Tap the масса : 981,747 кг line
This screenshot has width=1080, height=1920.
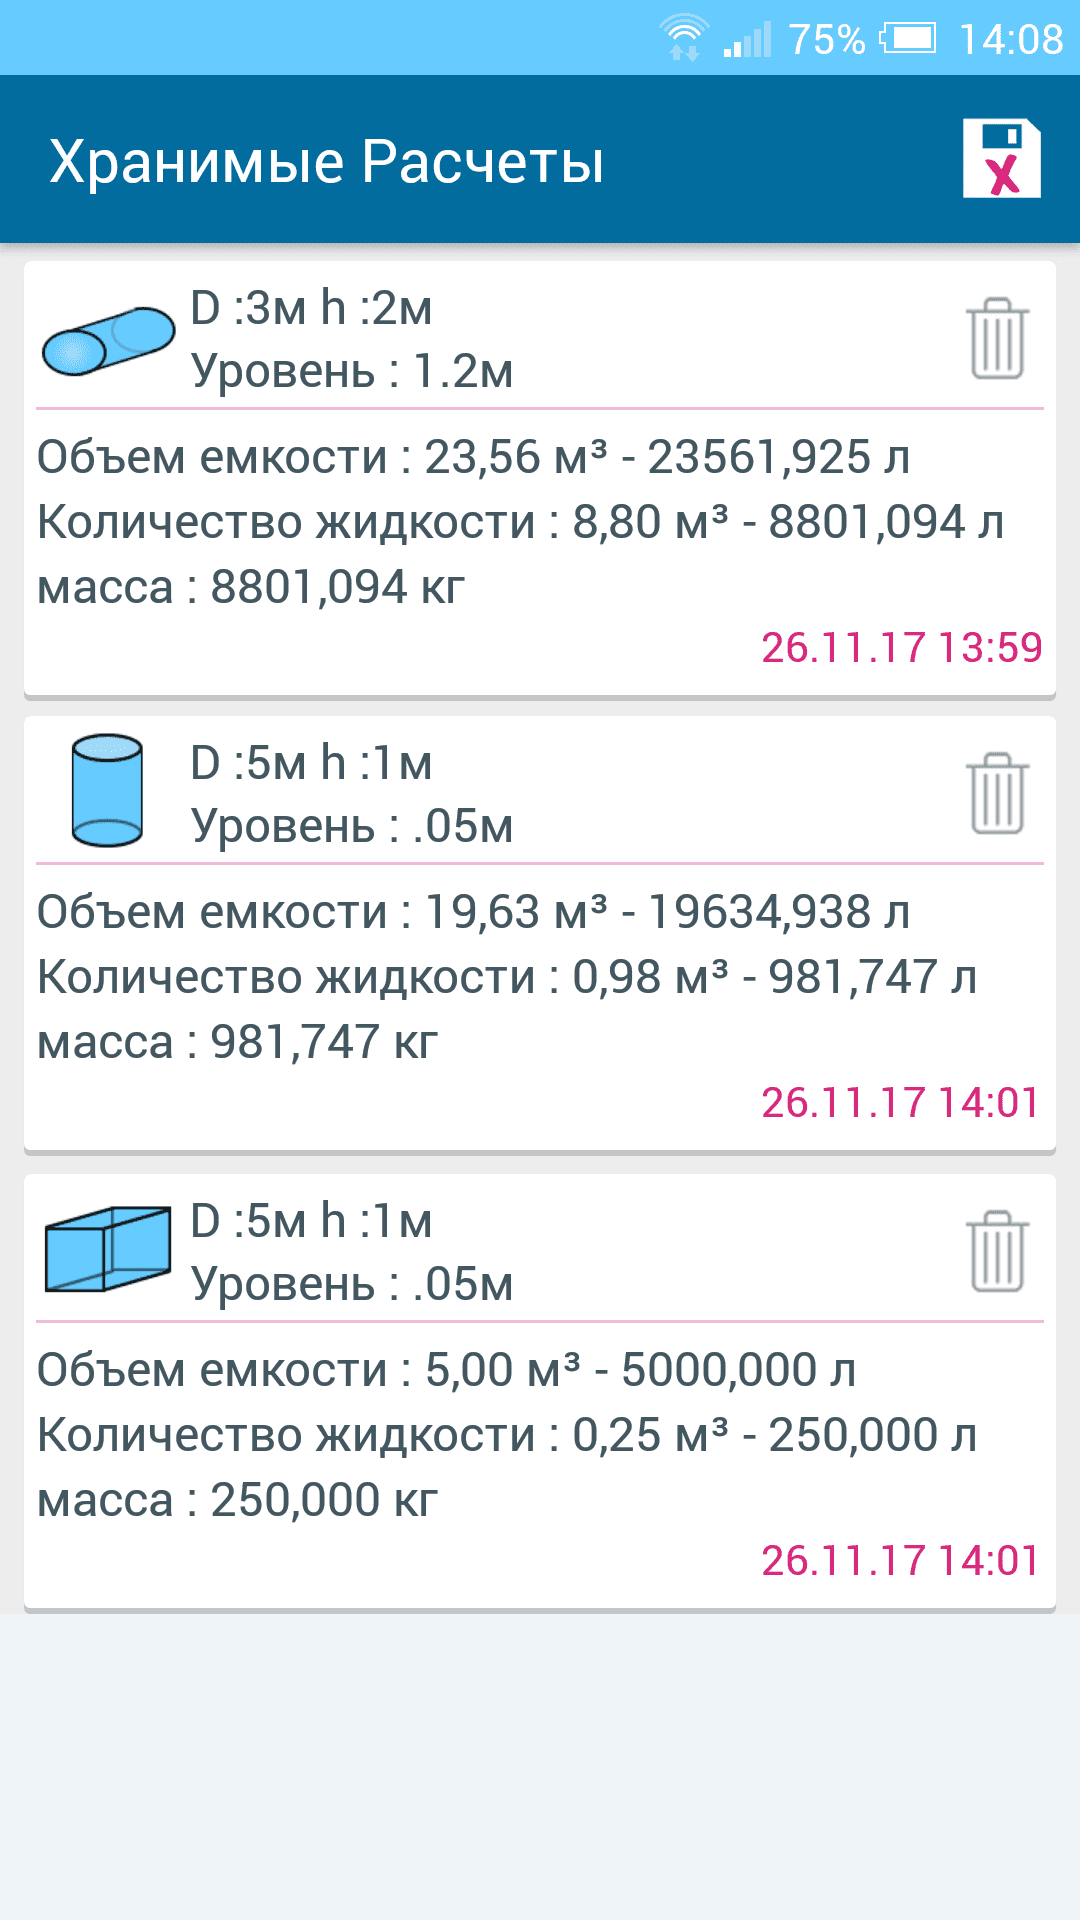238,1042
